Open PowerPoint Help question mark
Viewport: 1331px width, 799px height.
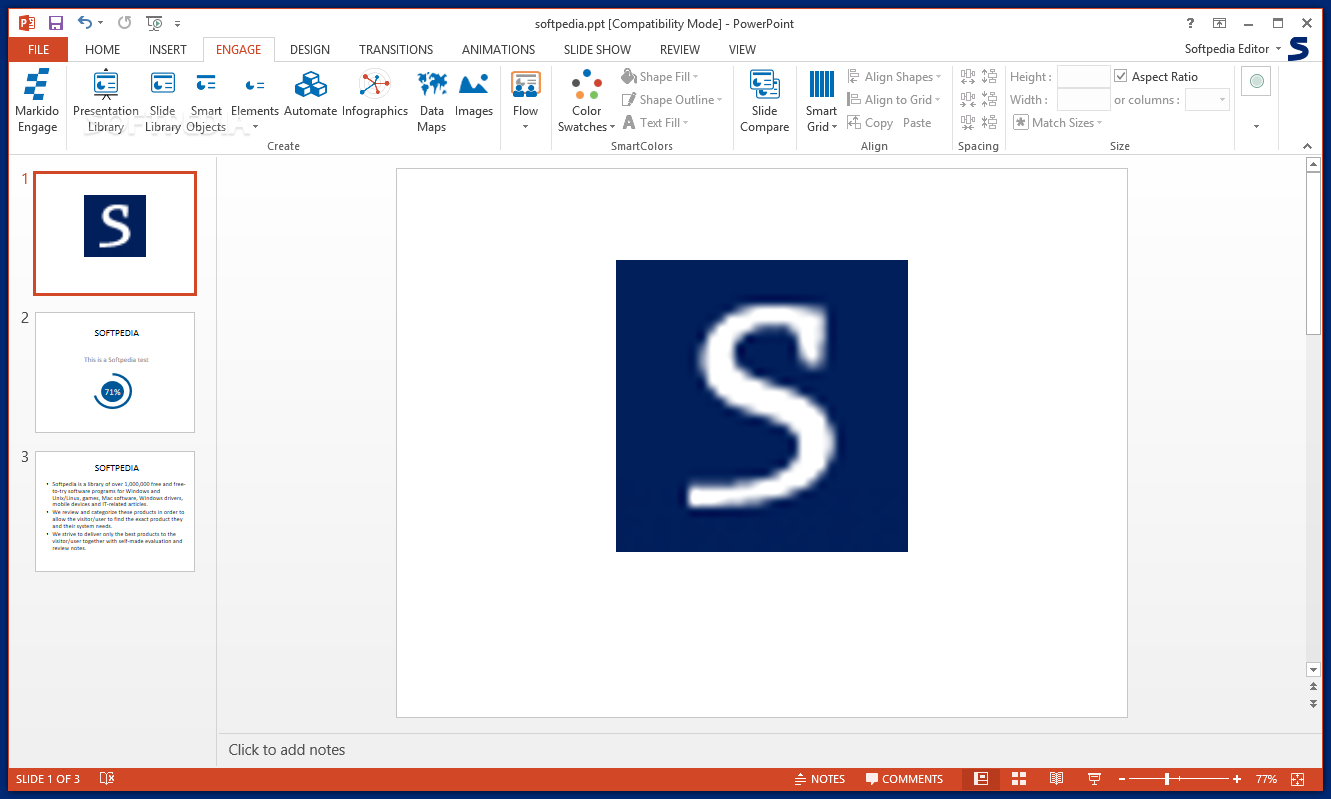(1190, 23)
